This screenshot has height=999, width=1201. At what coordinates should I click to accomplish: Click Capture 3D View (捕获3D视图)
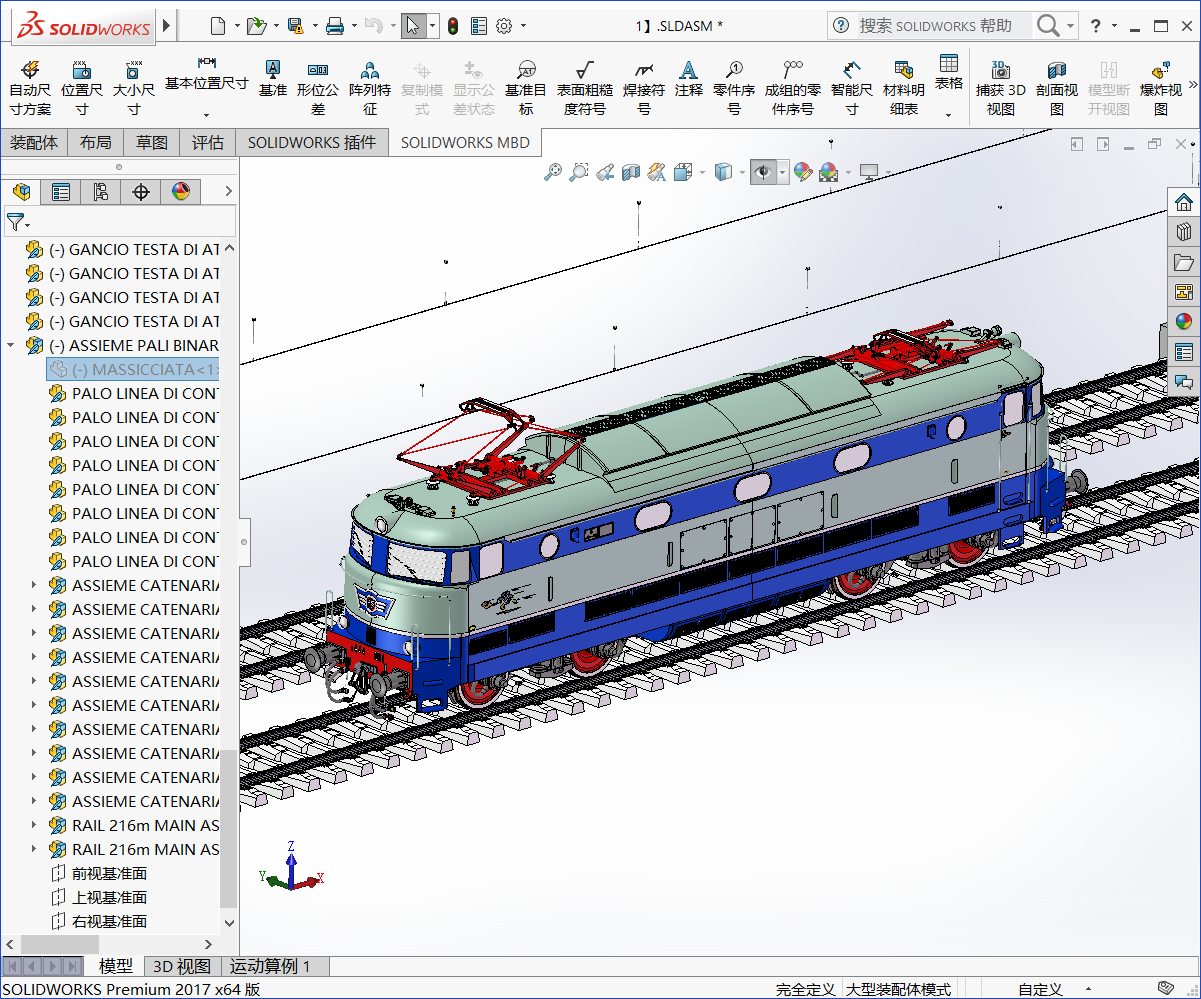point(1001,87)
